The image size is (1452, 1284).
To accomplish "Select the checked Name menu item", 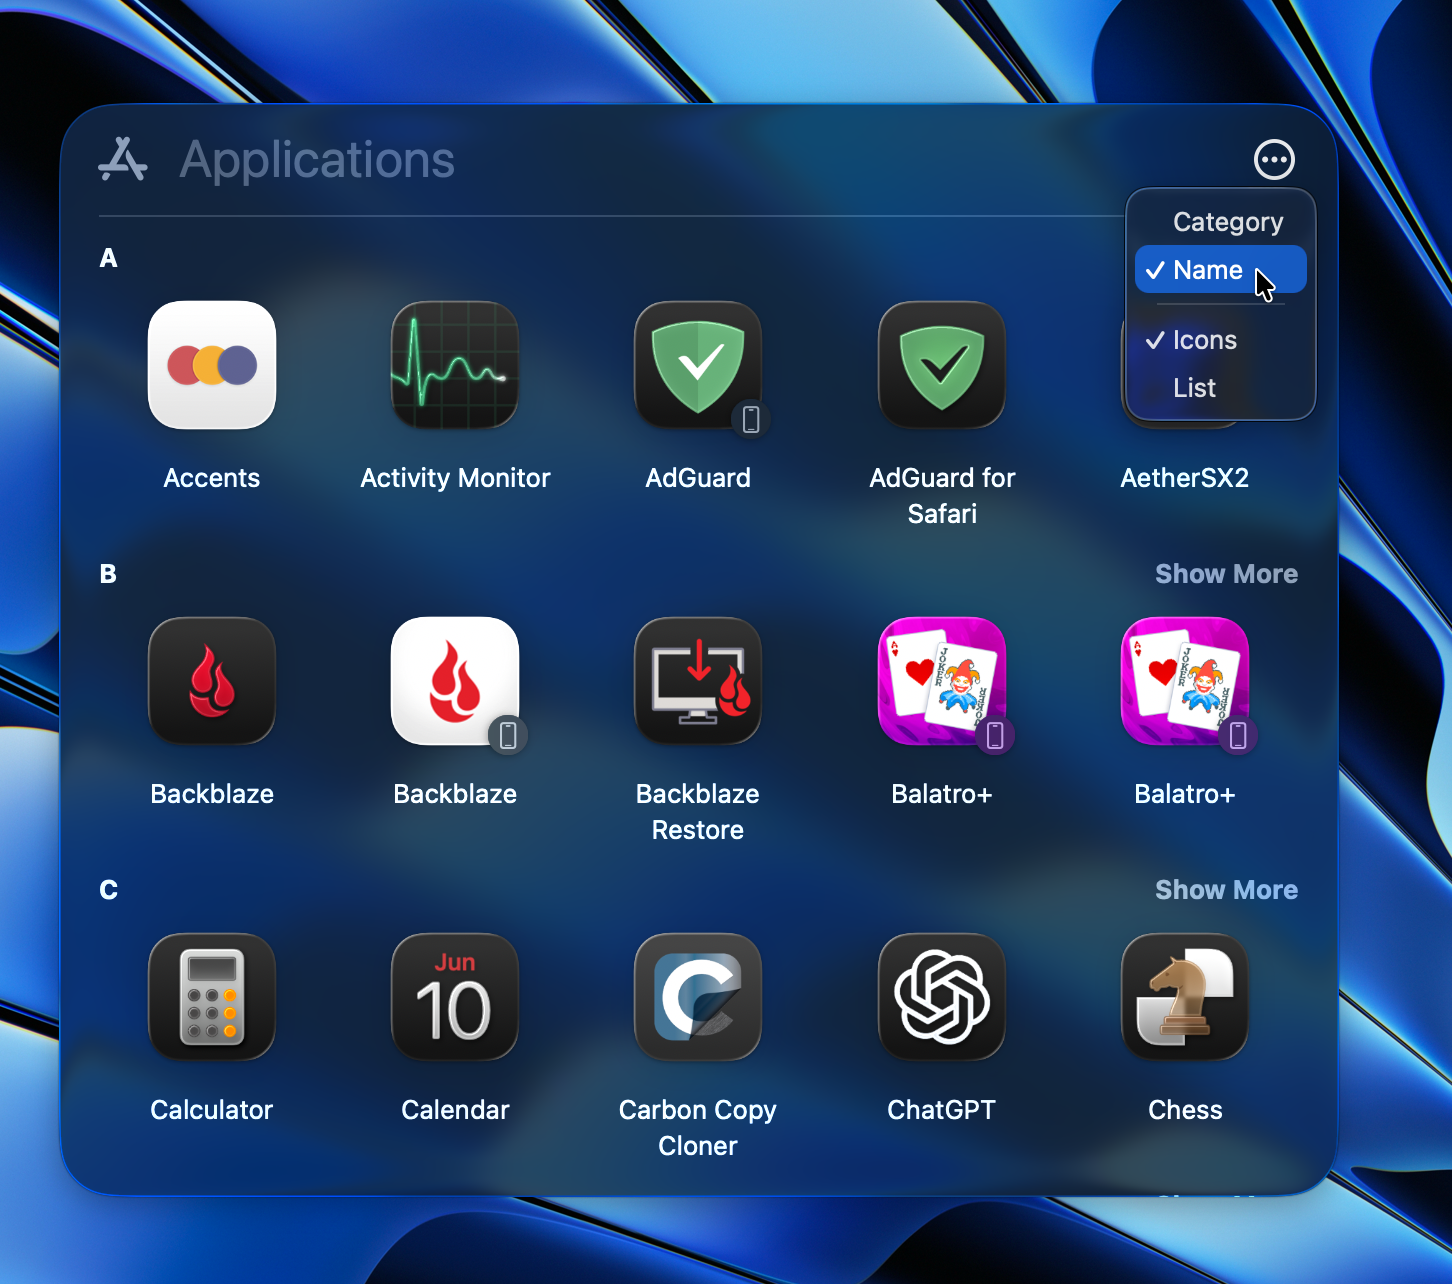I will pos(1221,270).
